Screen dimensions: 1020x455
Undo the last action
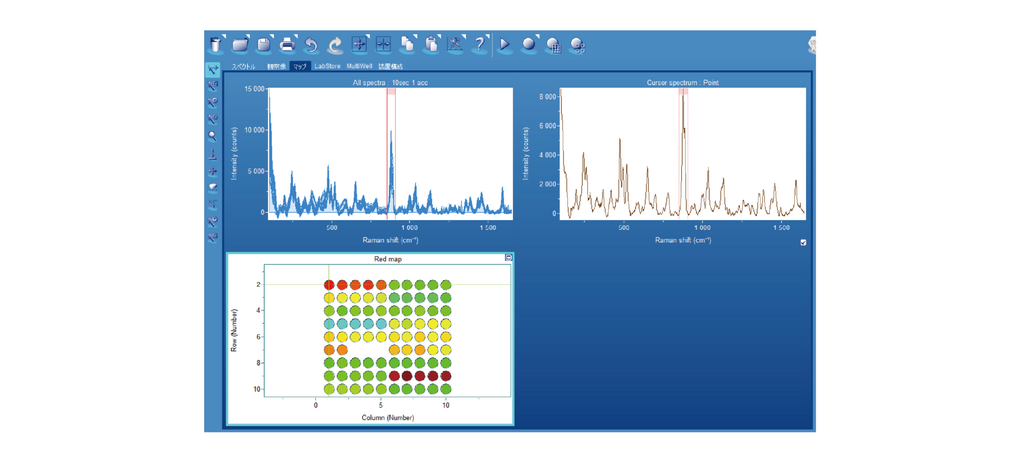pos(311,45)
